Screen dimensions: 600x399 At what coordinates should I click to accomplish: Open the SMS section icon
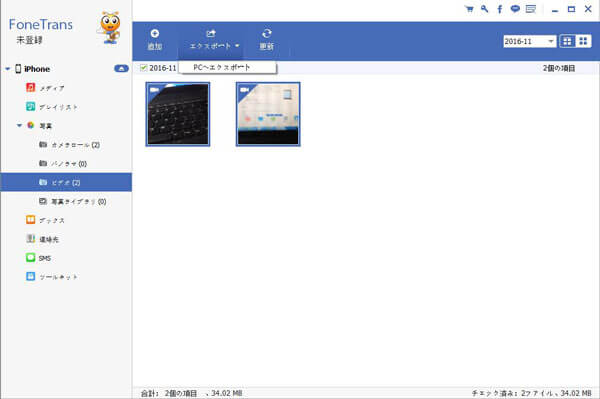click(x=31, y=257)
